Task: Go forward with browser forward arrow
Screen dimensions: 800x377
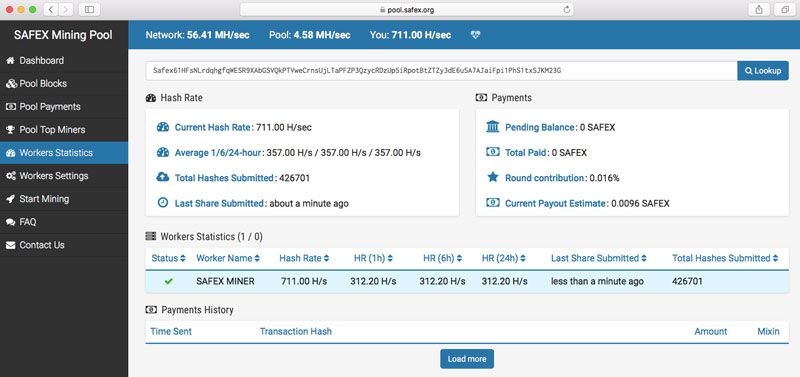Action: pyautogui.click(x=66, y=10)
